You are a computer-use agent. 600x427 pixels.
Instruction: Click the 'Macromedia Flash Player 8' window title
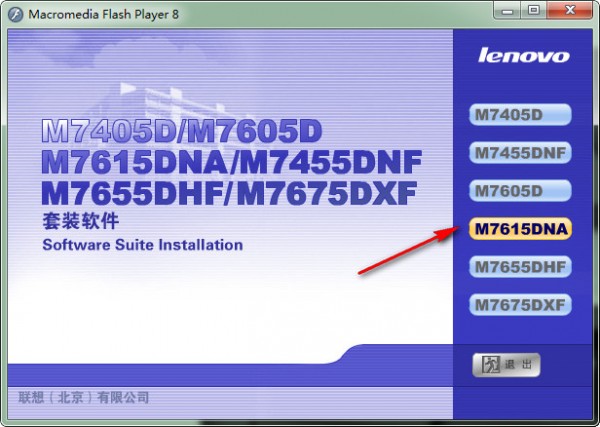coord(103,15)
